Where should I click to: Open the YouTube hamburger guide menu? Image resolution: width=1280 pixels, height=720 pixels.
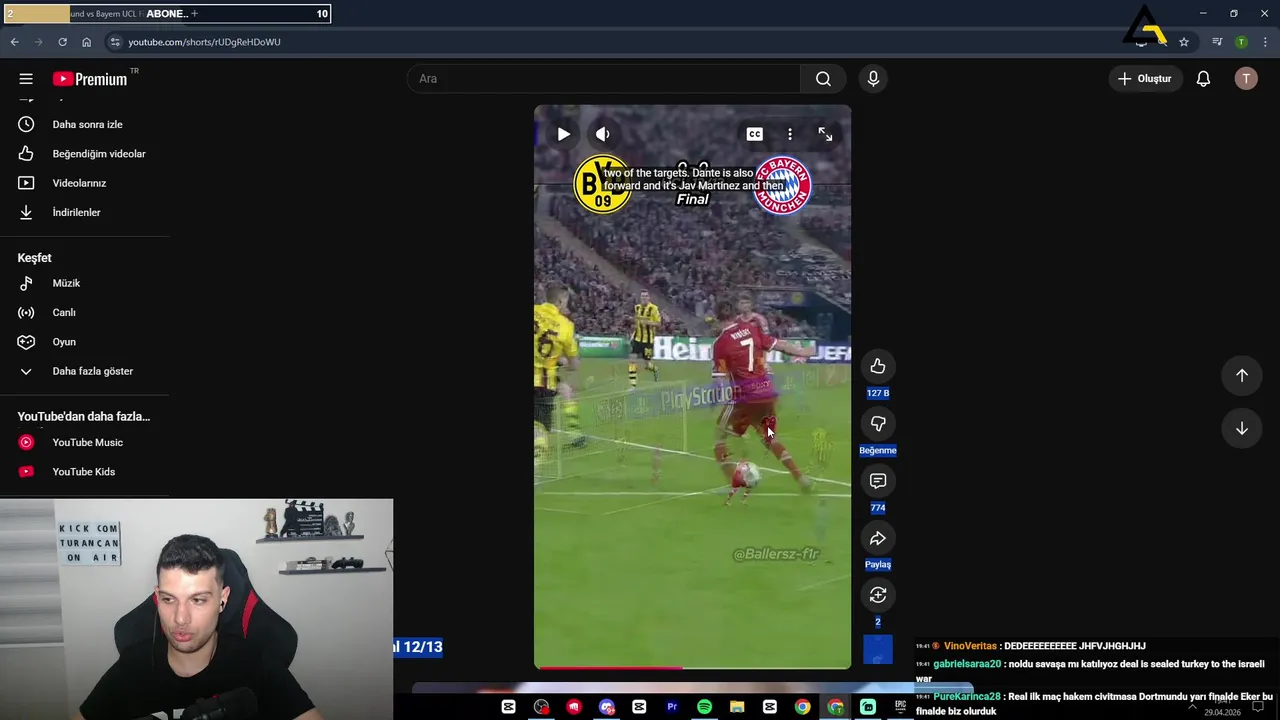click(x=26, y=79)
